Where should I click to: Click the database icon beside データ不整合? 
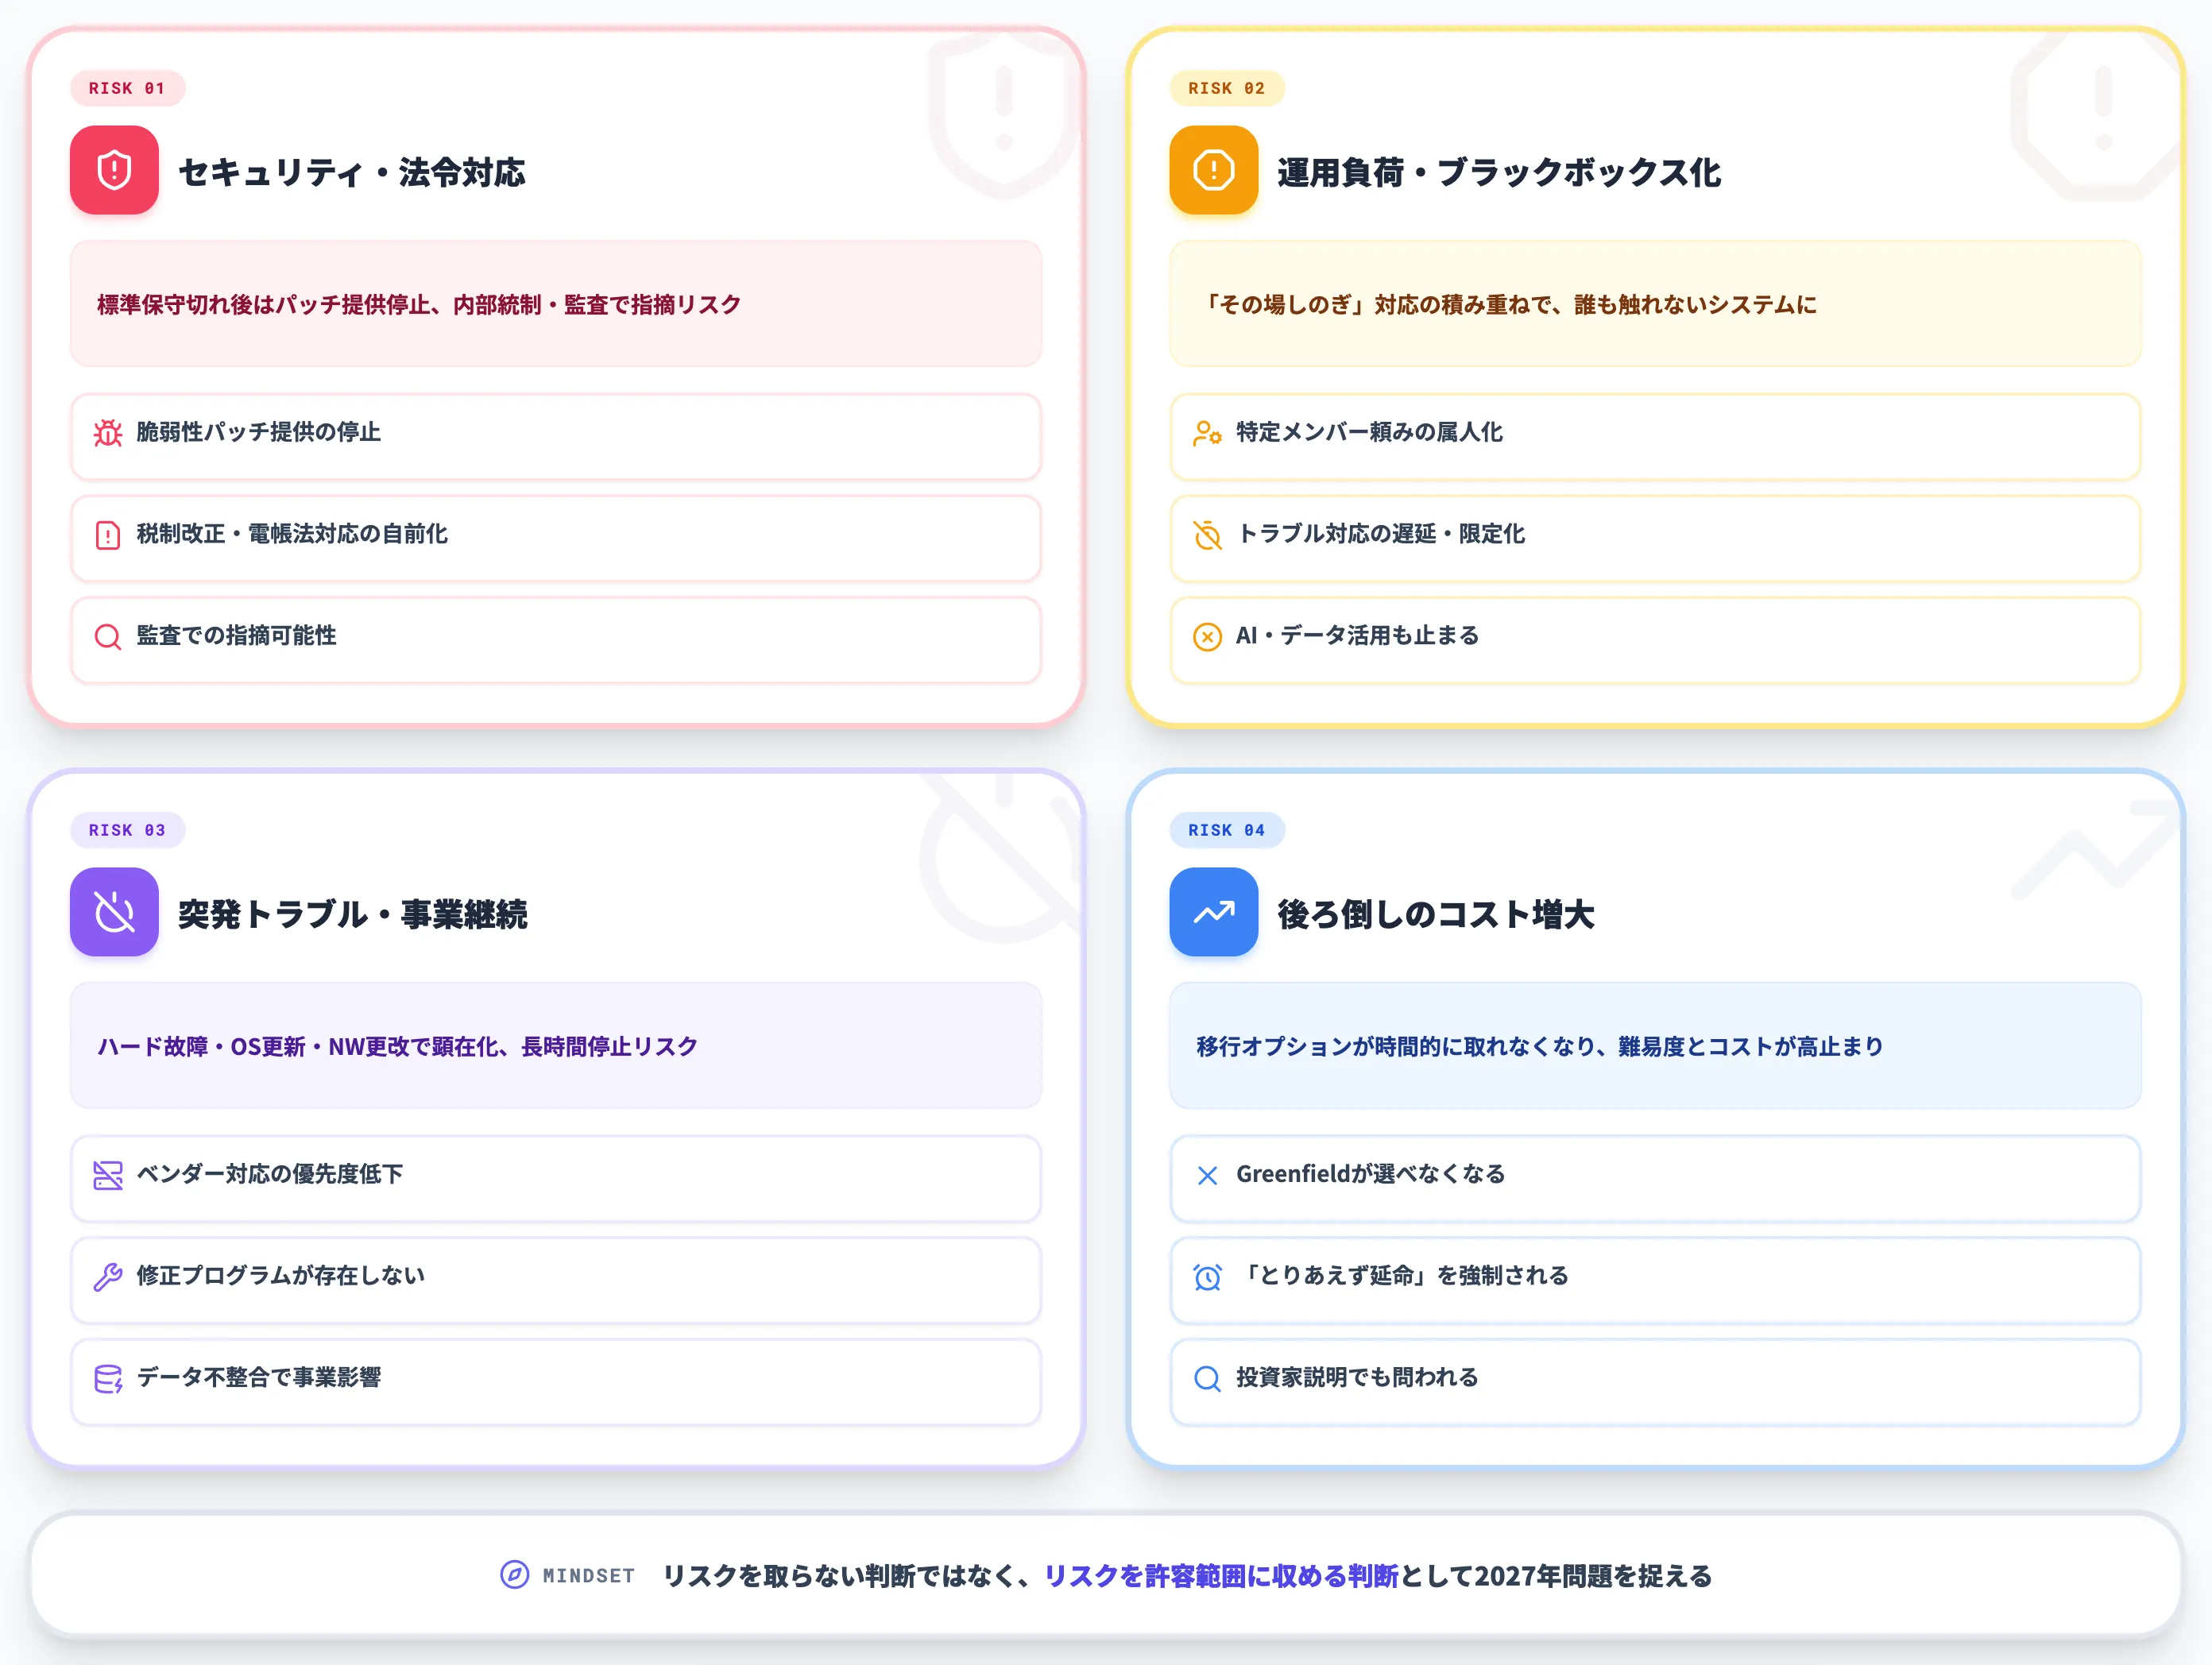click(x=108, y=1379)
